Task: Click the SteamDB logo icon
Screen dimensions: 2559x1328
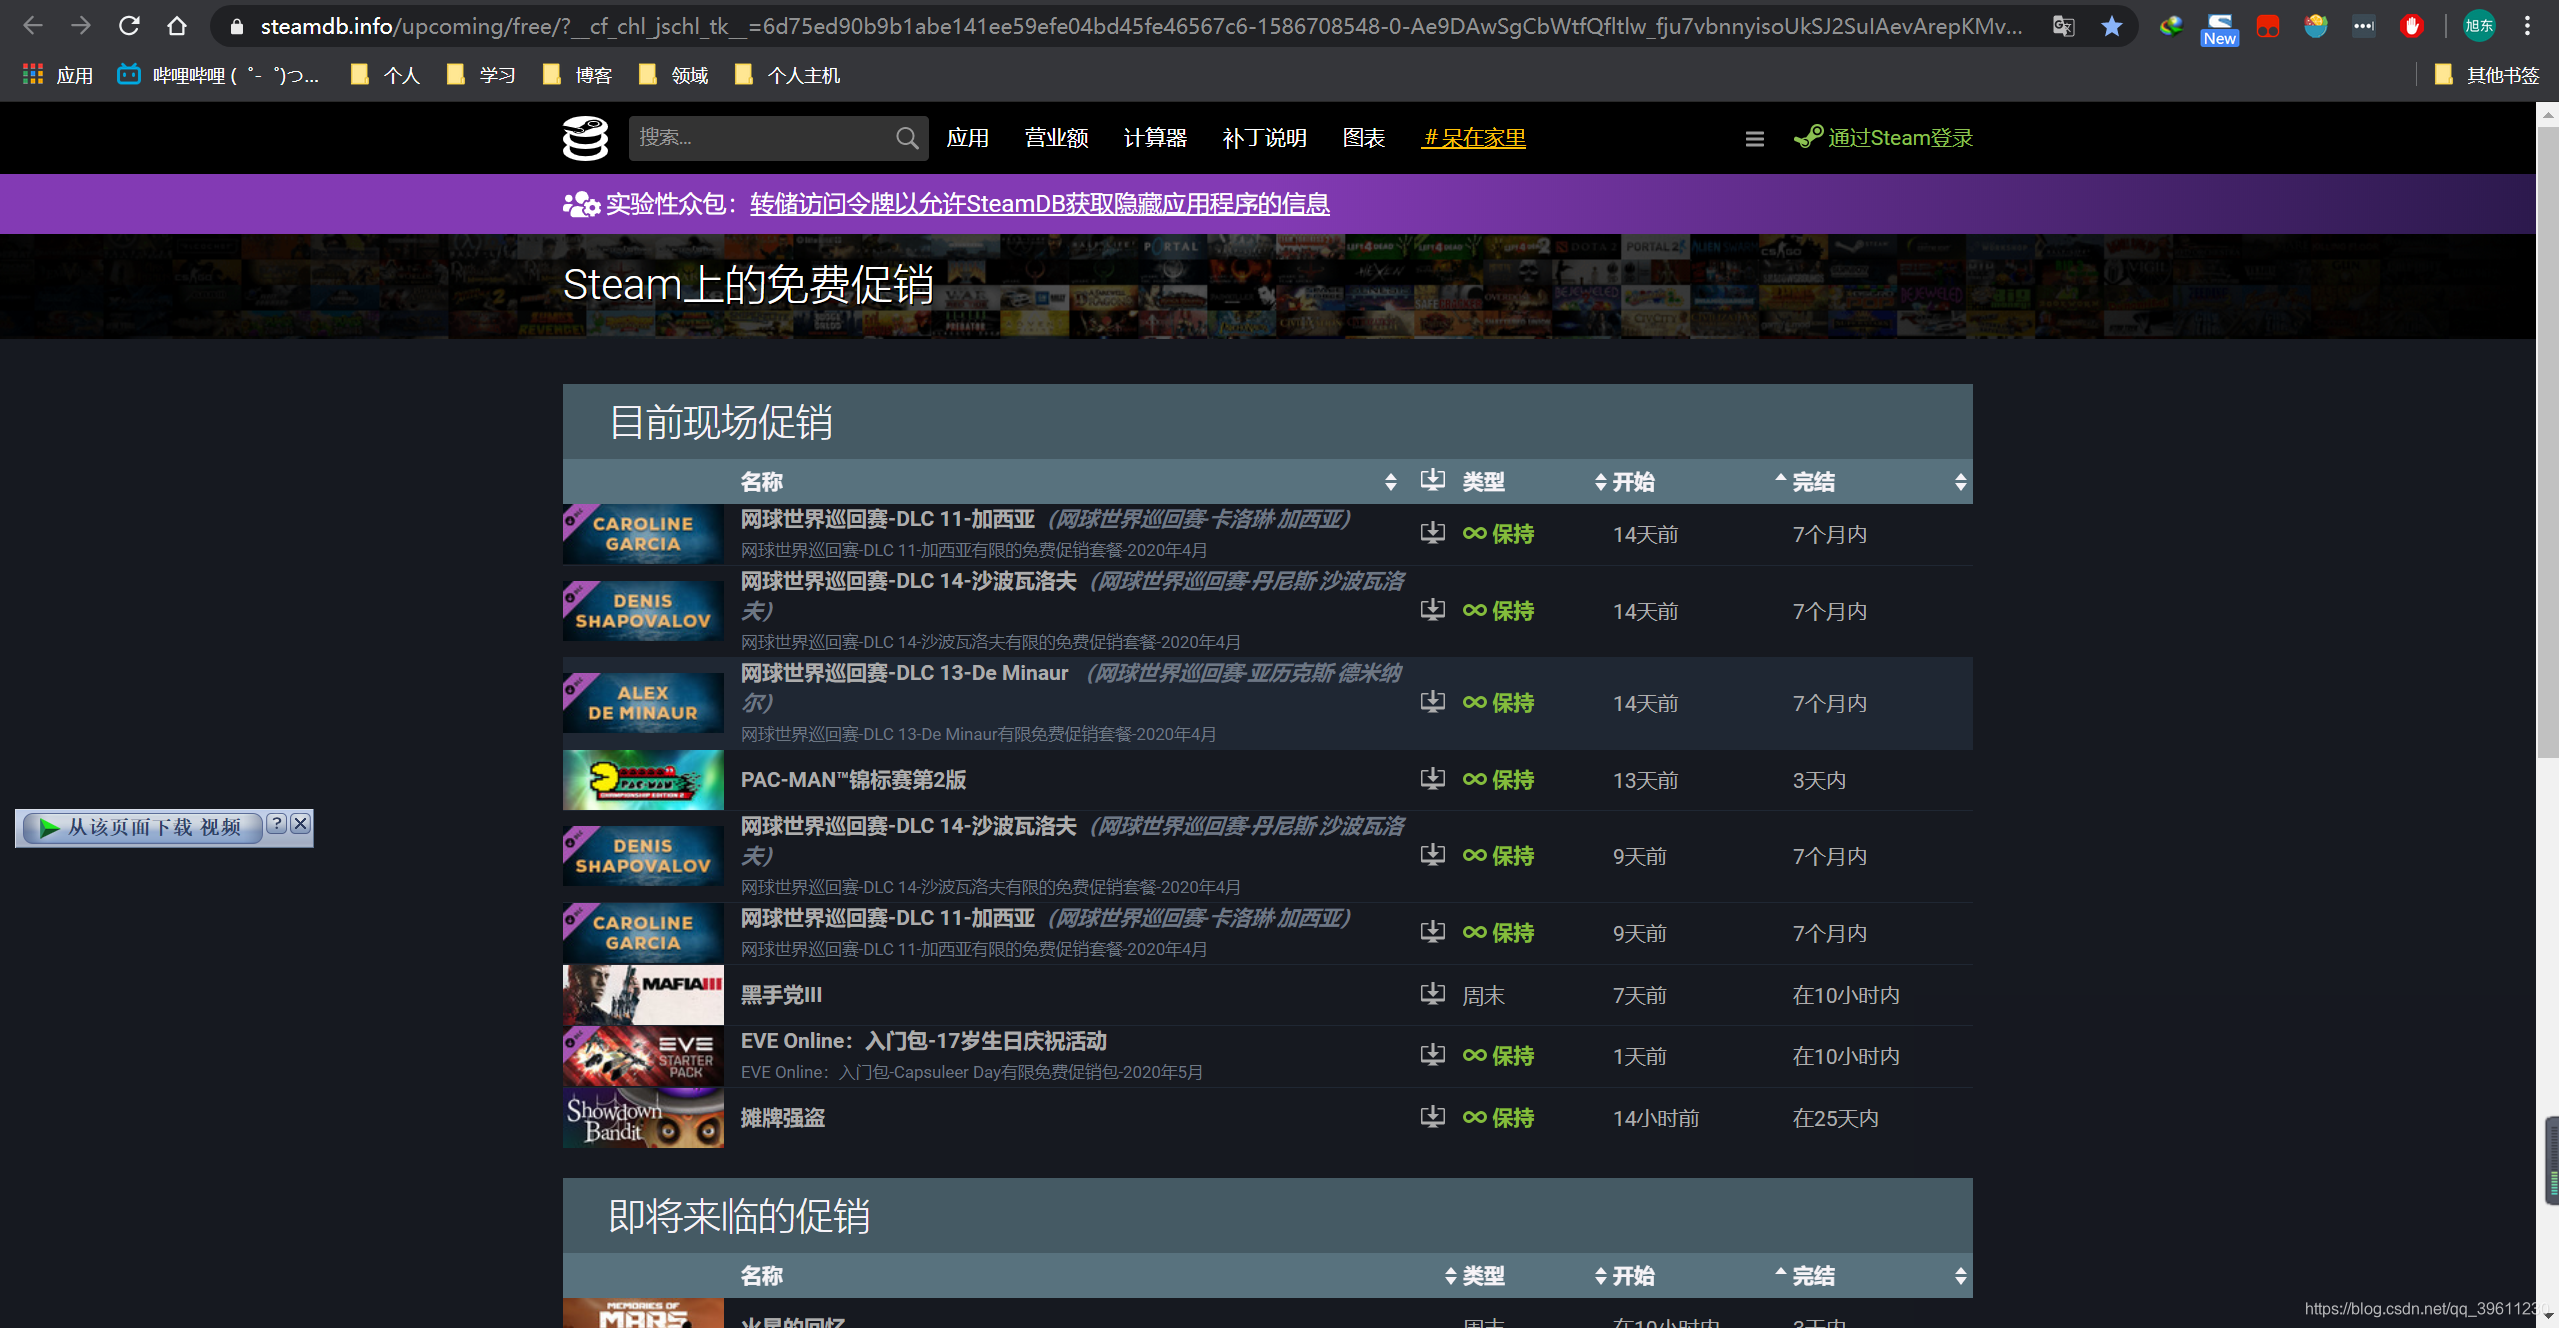Action: point(585,138)
